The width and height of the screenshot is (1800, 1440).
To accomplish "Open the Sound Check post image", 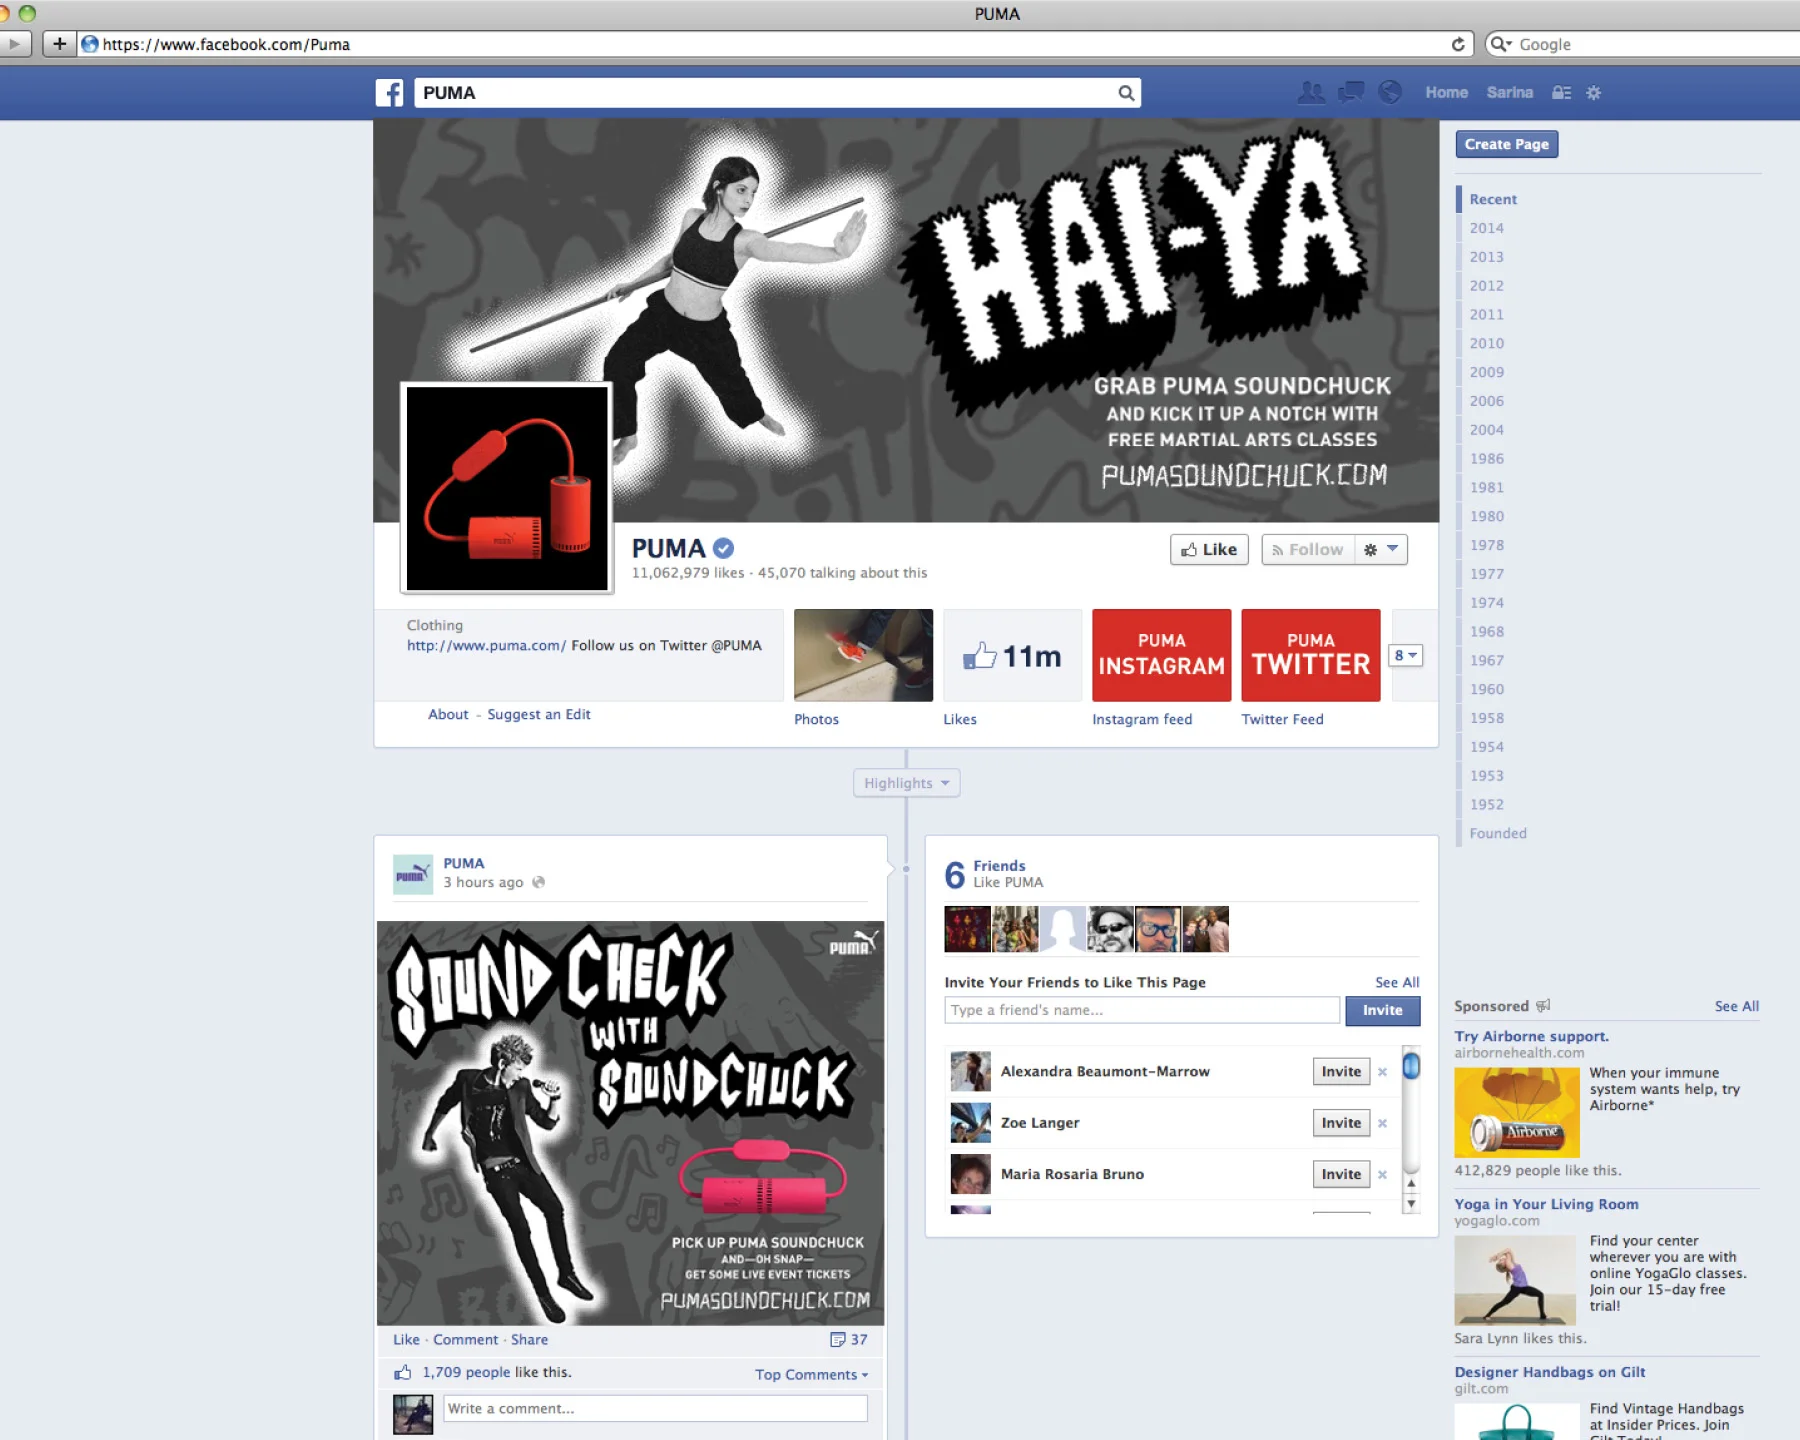I will (x=630, y=1123).
